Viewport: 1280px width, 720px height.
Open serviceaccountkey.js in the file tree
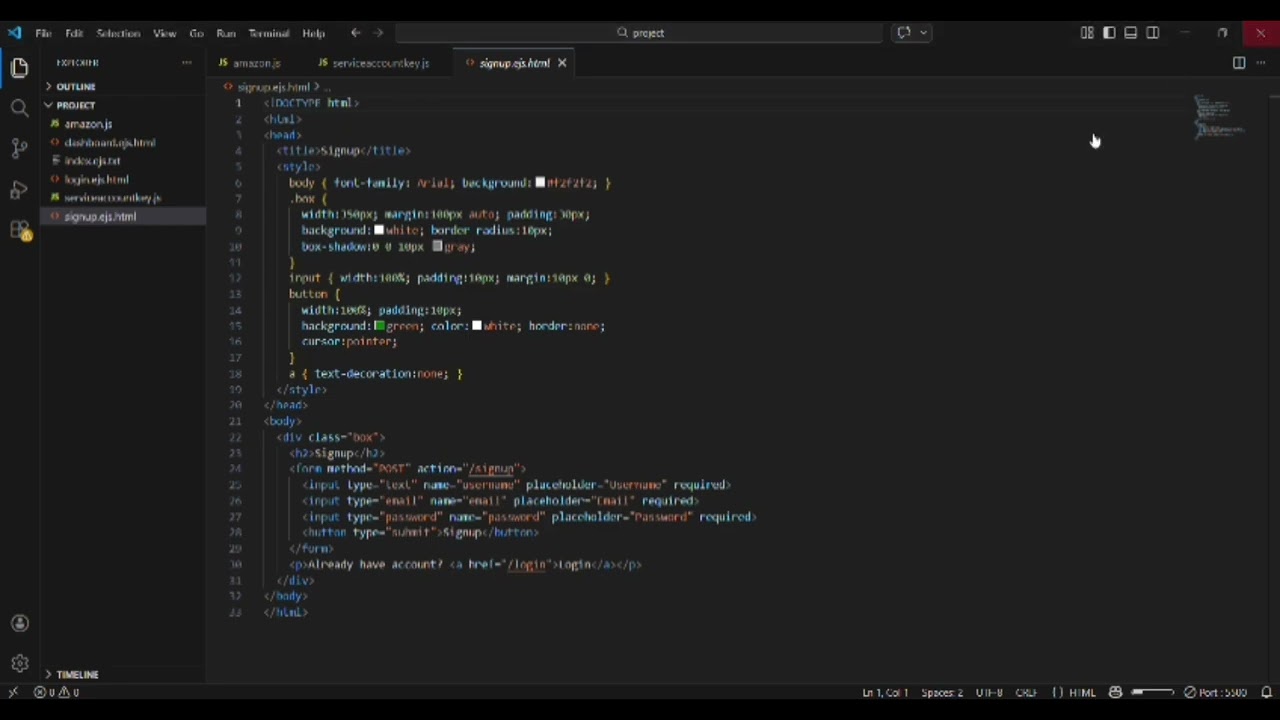[x=112, y=198]
